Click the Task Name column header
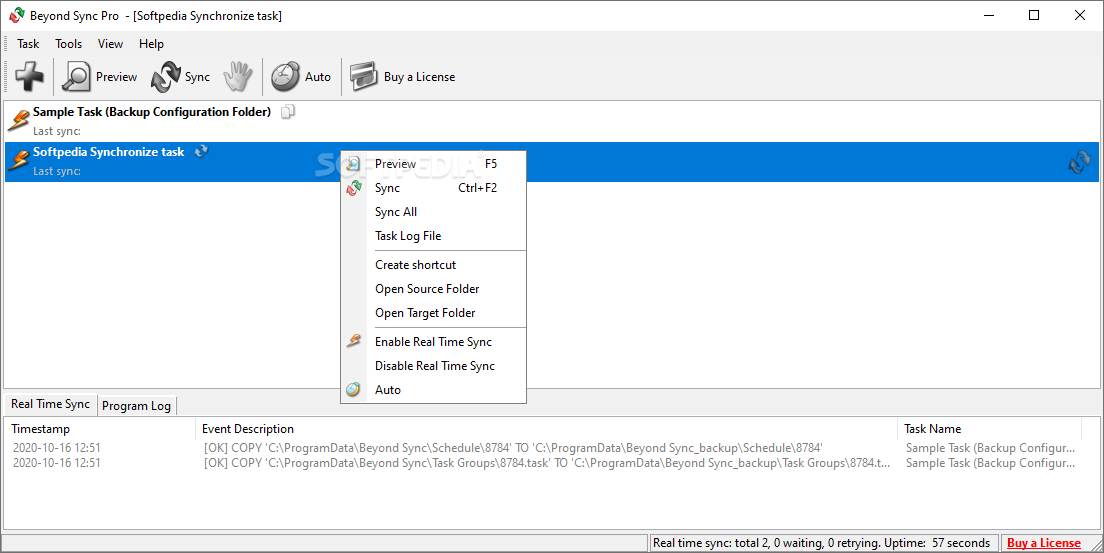This screenshot has height=553, width=1104. (989, 428)
